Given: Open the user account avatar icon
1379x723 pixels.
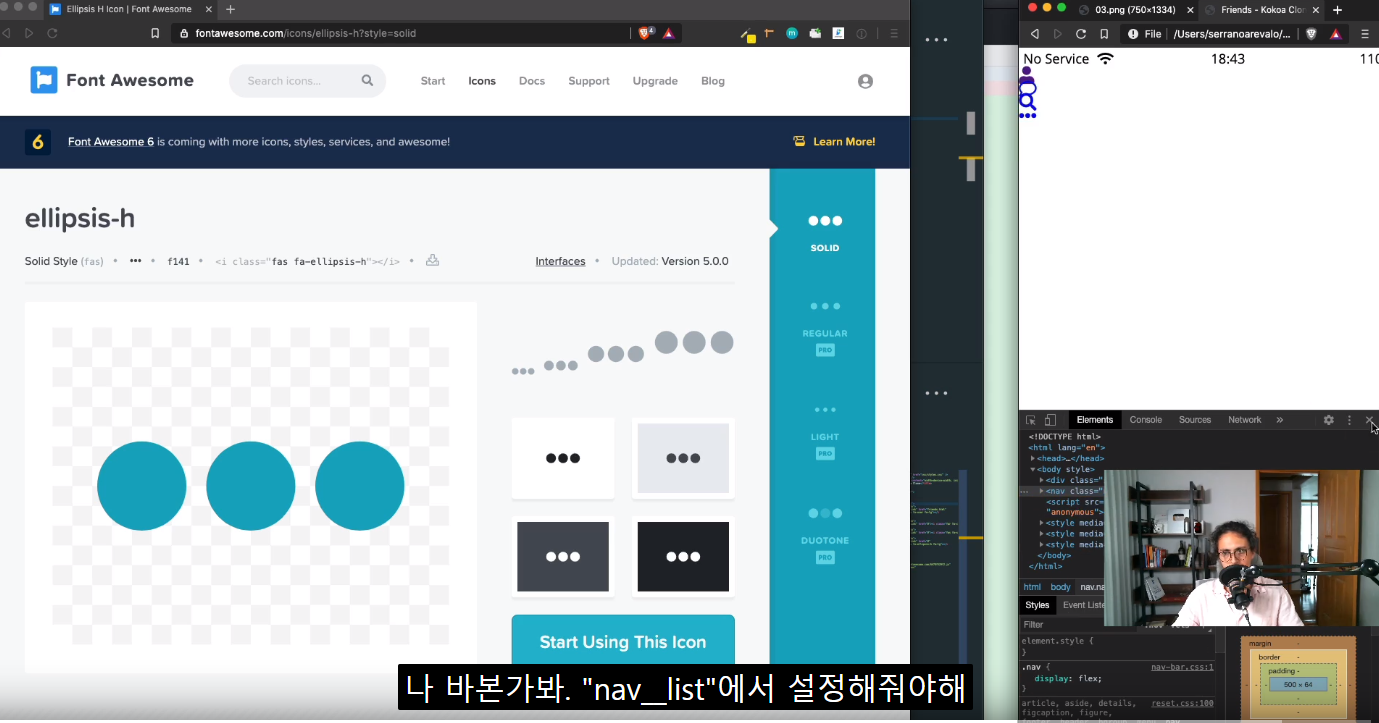Looking at the screenshot, I should [866, 81].
